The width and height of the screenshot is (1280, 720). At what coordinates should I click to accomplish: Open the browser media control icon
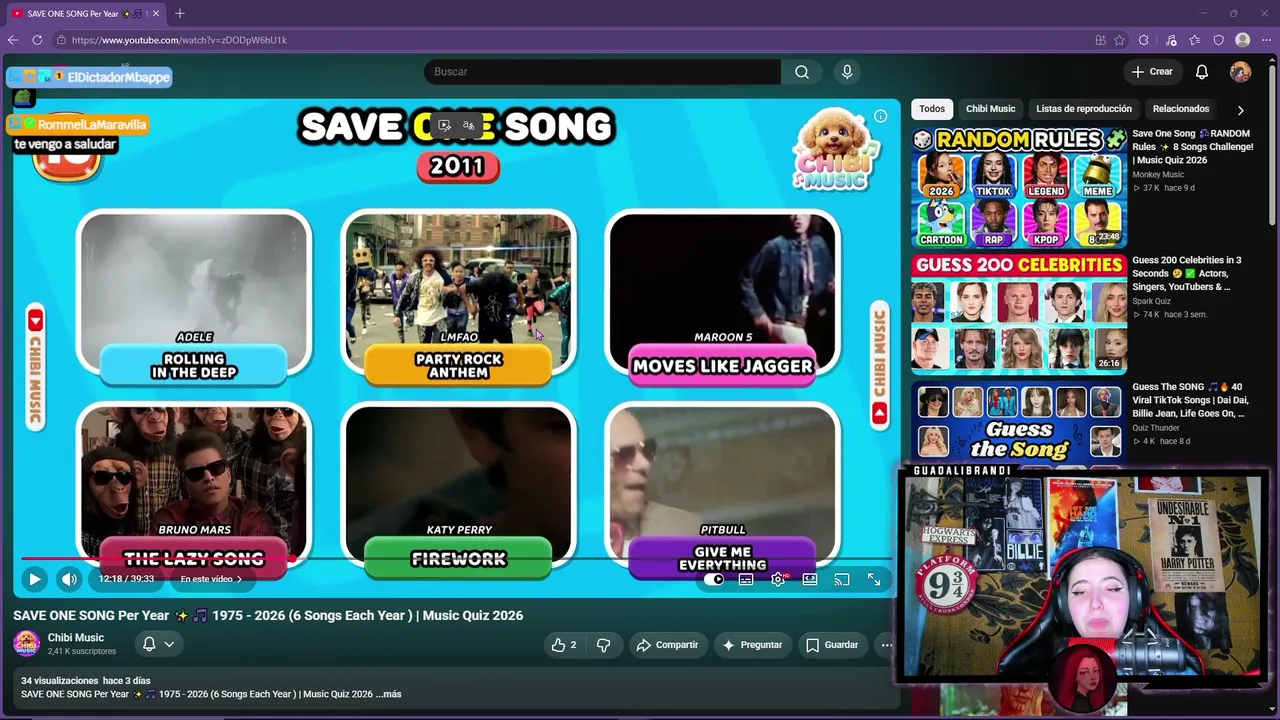[1171, 40]
